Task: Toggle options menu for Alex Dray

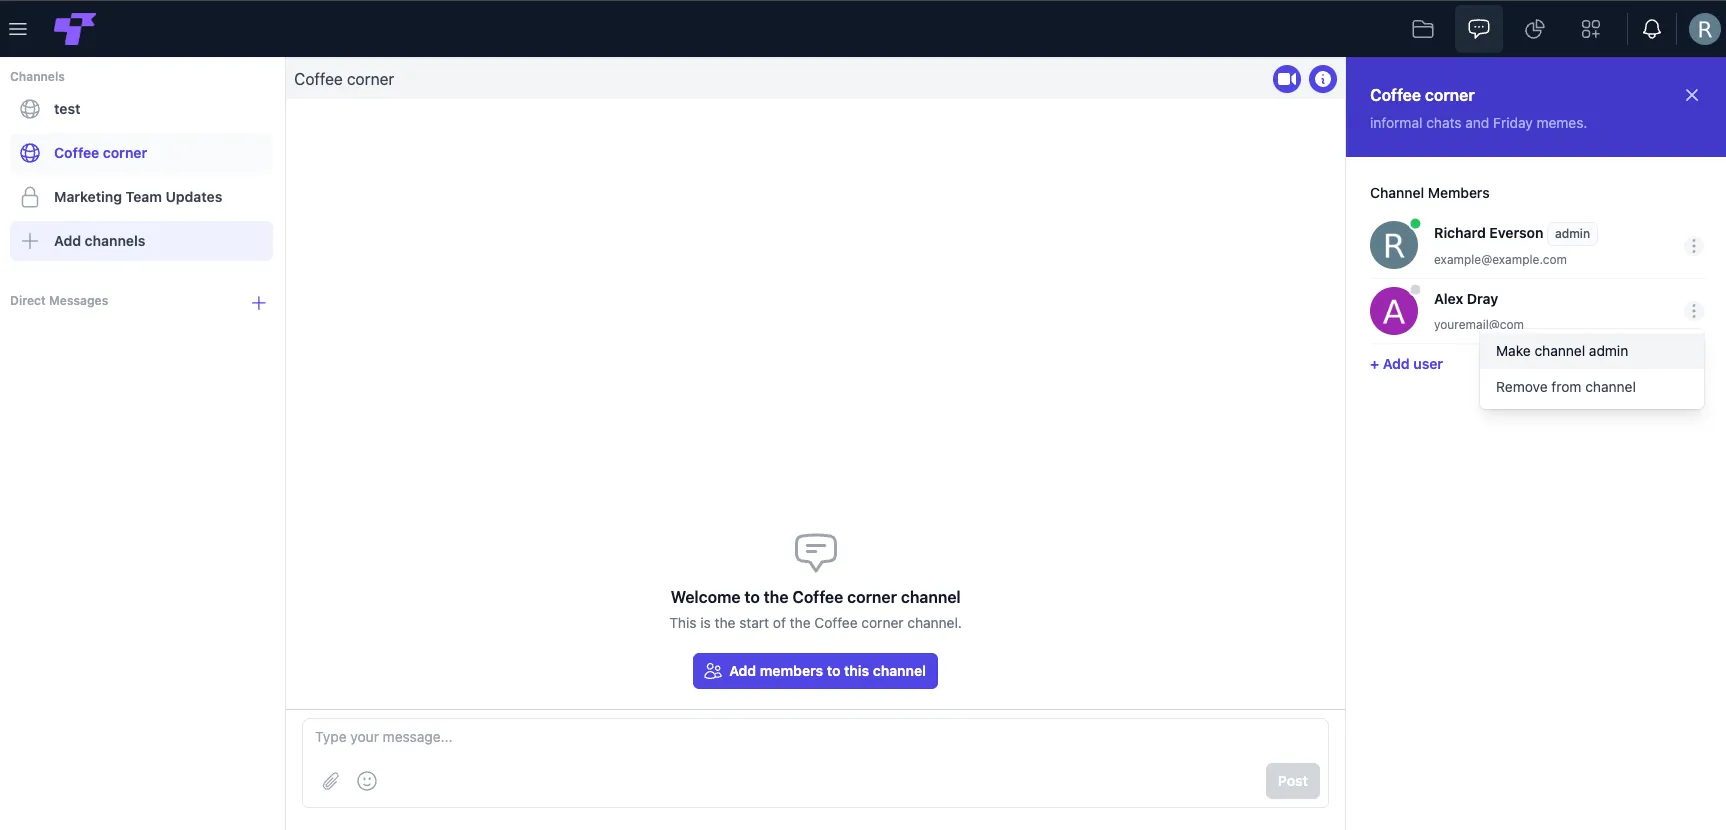Action: tap(1694, 311)
